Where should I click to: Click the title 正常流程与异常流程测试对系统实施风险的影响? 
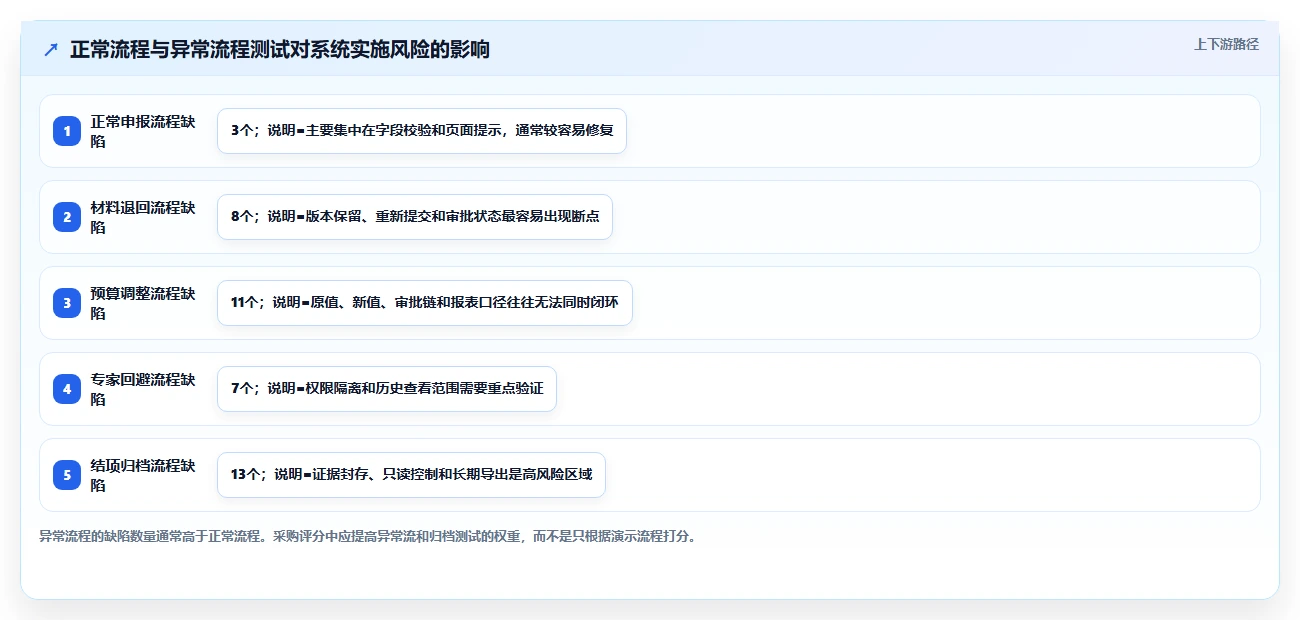click(280, 49)
